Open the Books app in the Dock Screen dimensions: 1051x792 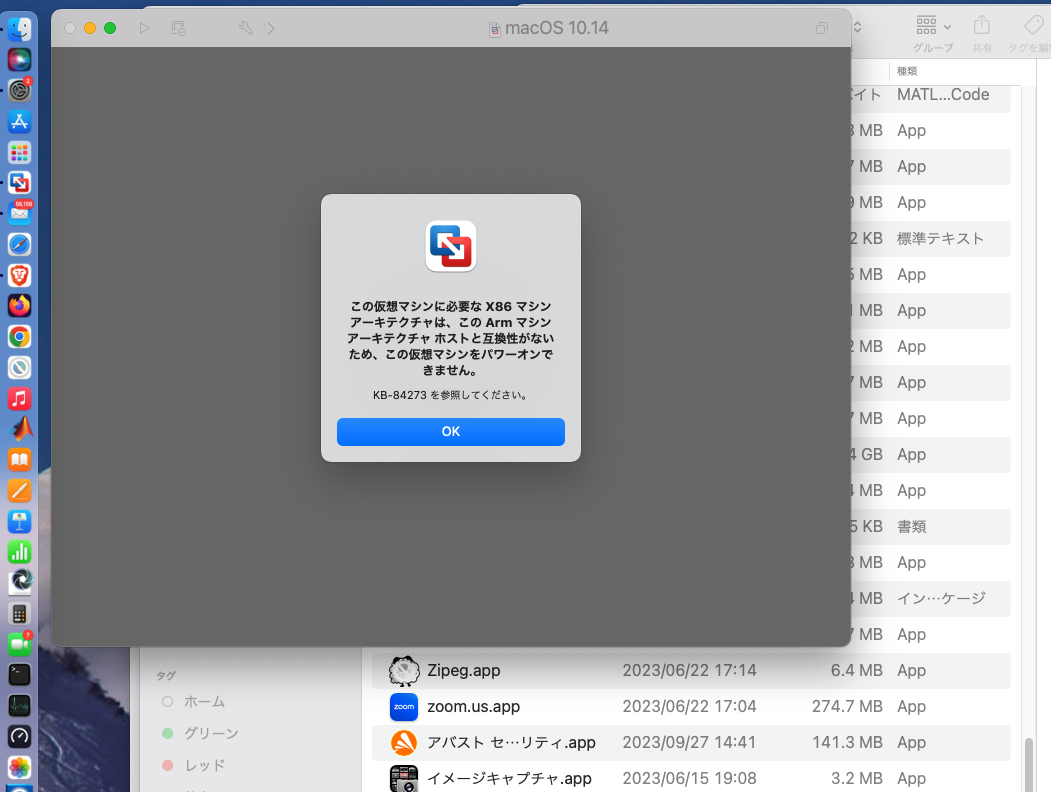pos(19,460)
